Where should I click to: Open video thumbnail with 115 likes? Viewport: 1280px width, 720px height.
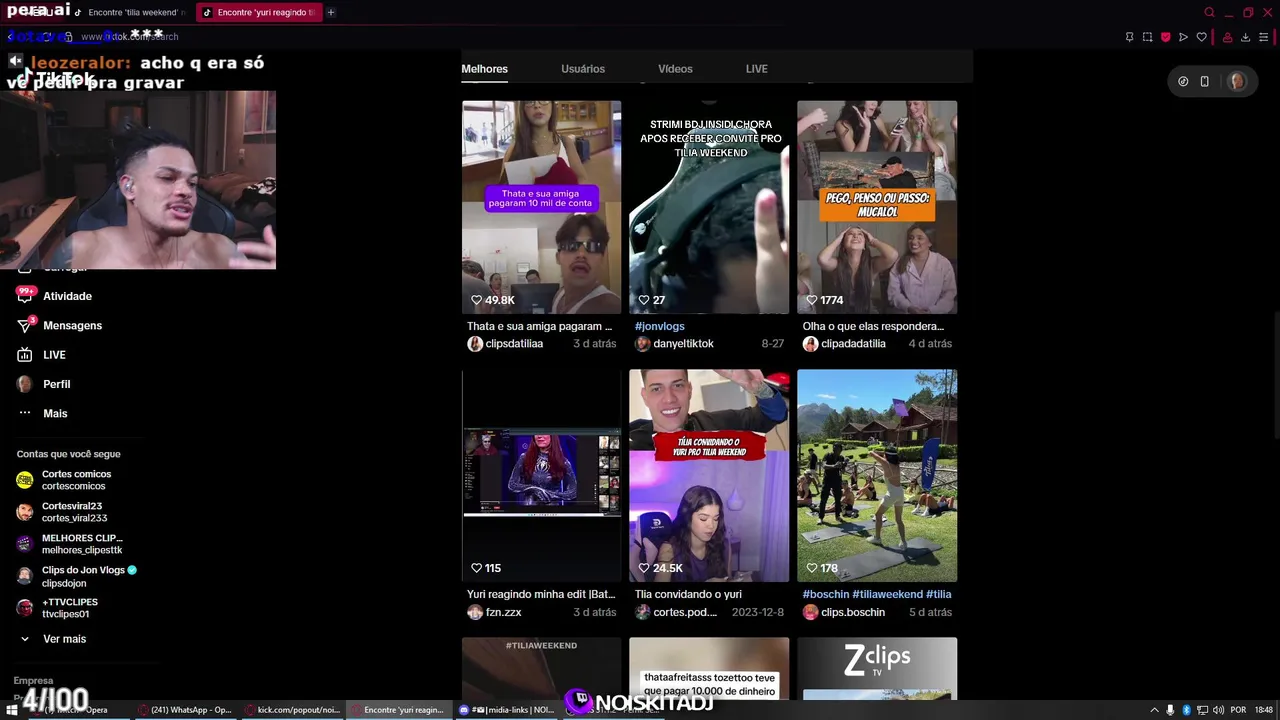[x=541, y=475]
